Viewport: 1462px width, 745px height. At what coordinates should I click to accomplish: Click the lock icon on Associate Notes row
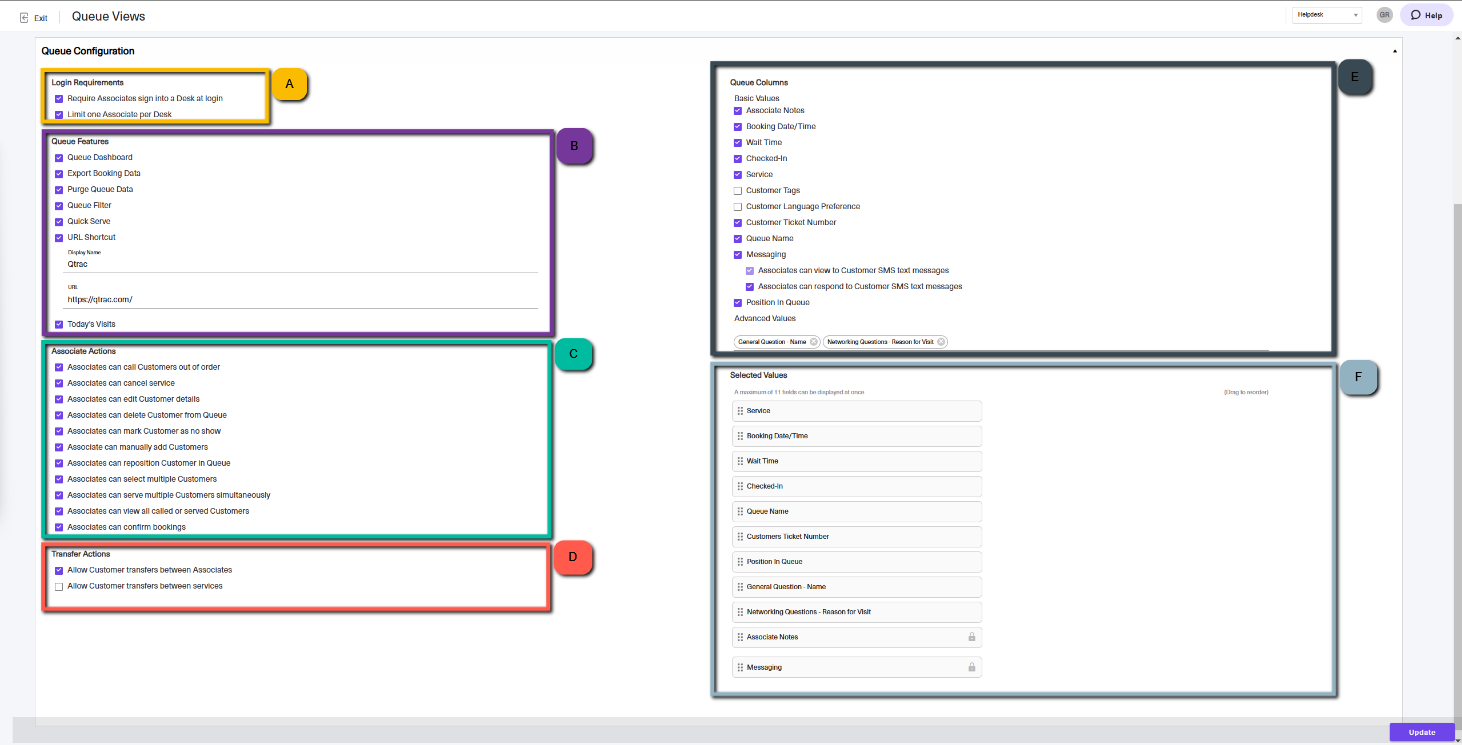(x=971, y=636)
